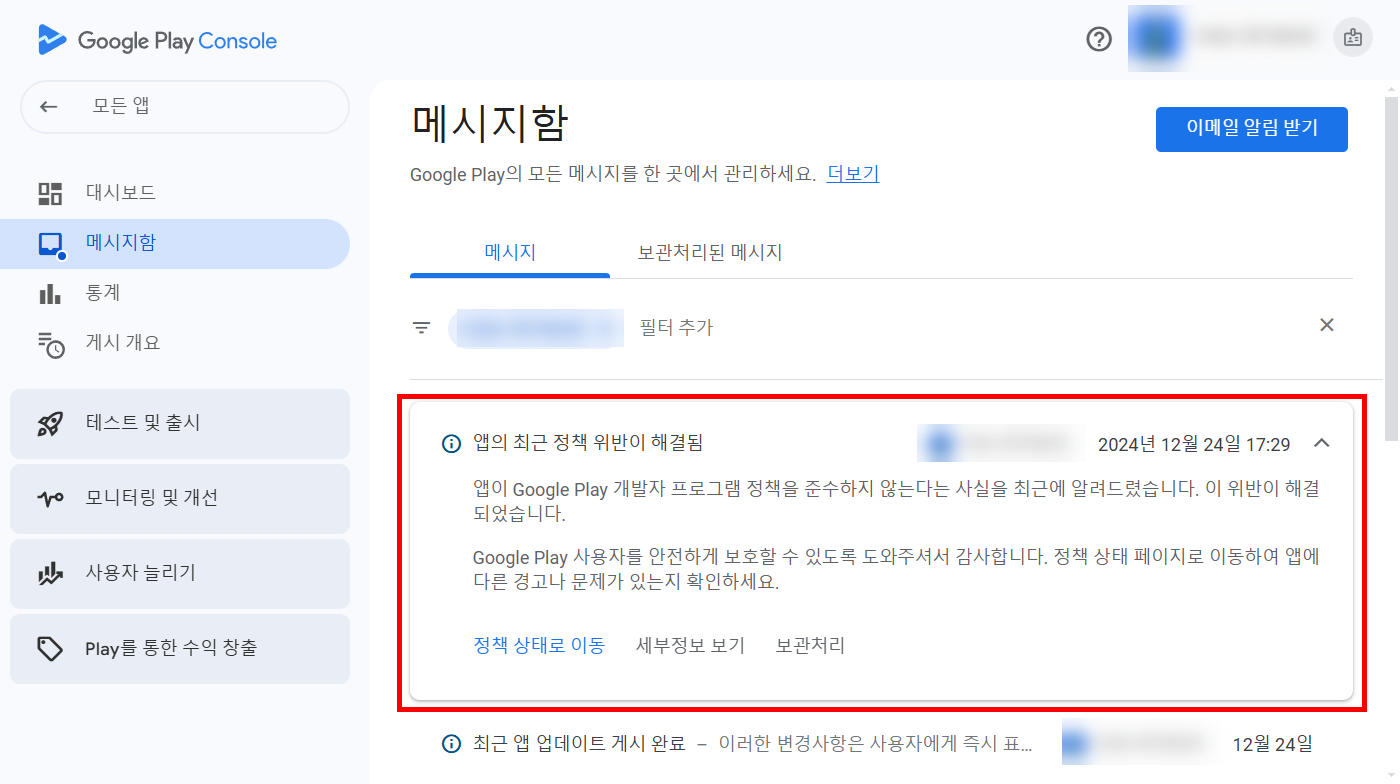Image resolution: width=1400 pixels, height=784 pixels.
Task: Click the back arrow beside 모든 앱
Action: (x=49, y=106)
